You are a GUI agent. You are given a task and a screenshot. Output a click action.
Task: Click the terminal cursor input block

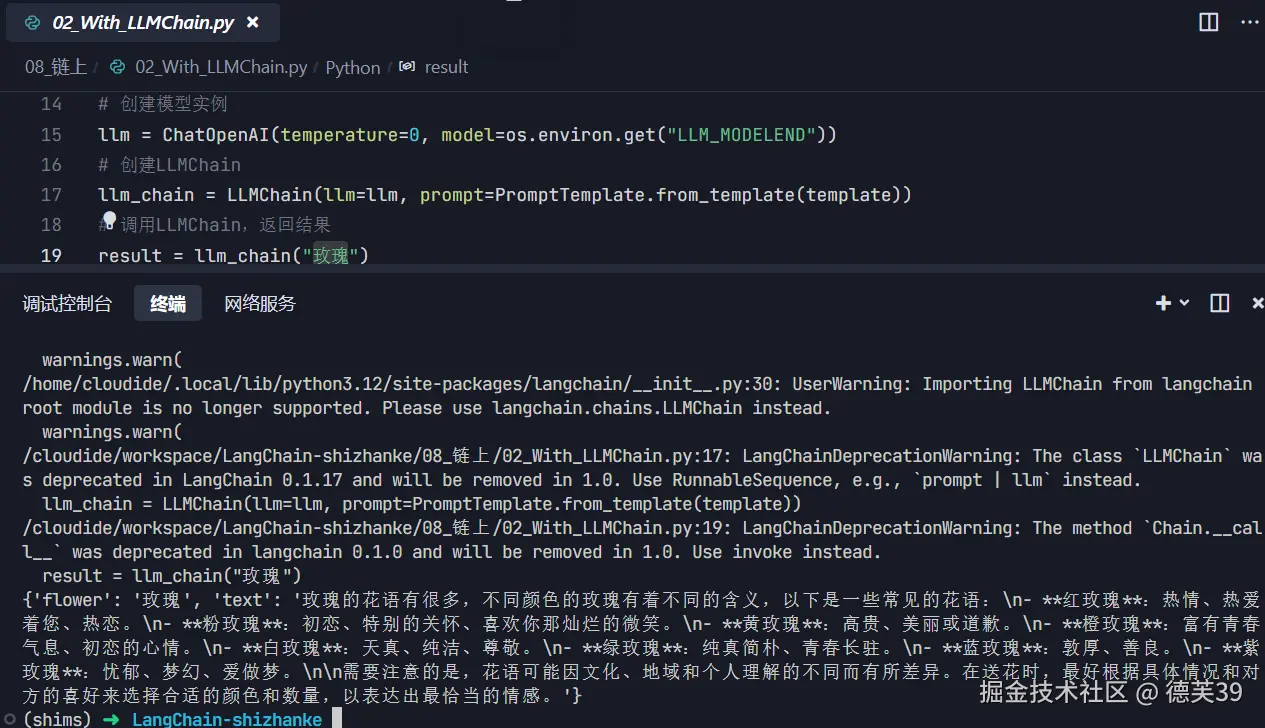(338, 719)
